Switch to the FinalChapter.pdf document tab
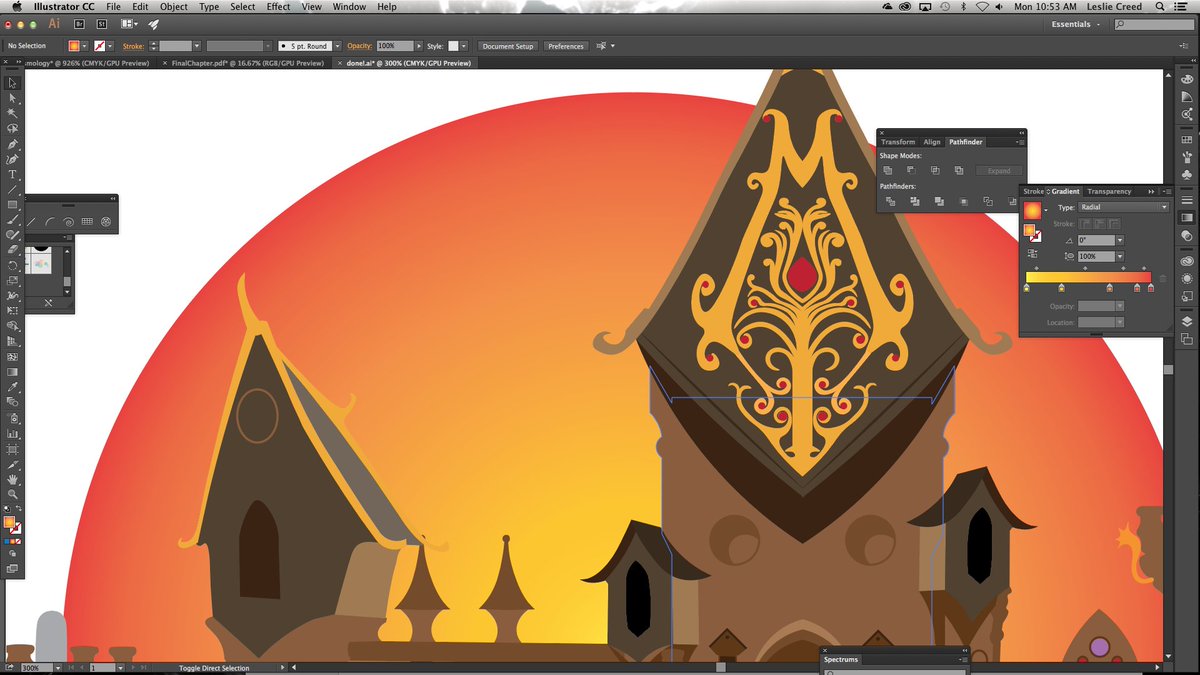Screen dimensions: 1200x675 coord(247,63)
